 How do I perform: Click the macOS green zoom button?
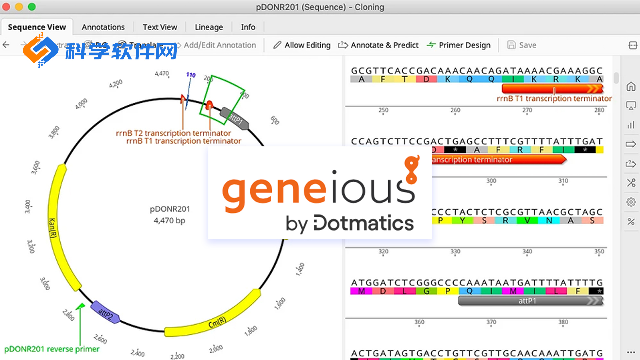(x=32, y=7)
